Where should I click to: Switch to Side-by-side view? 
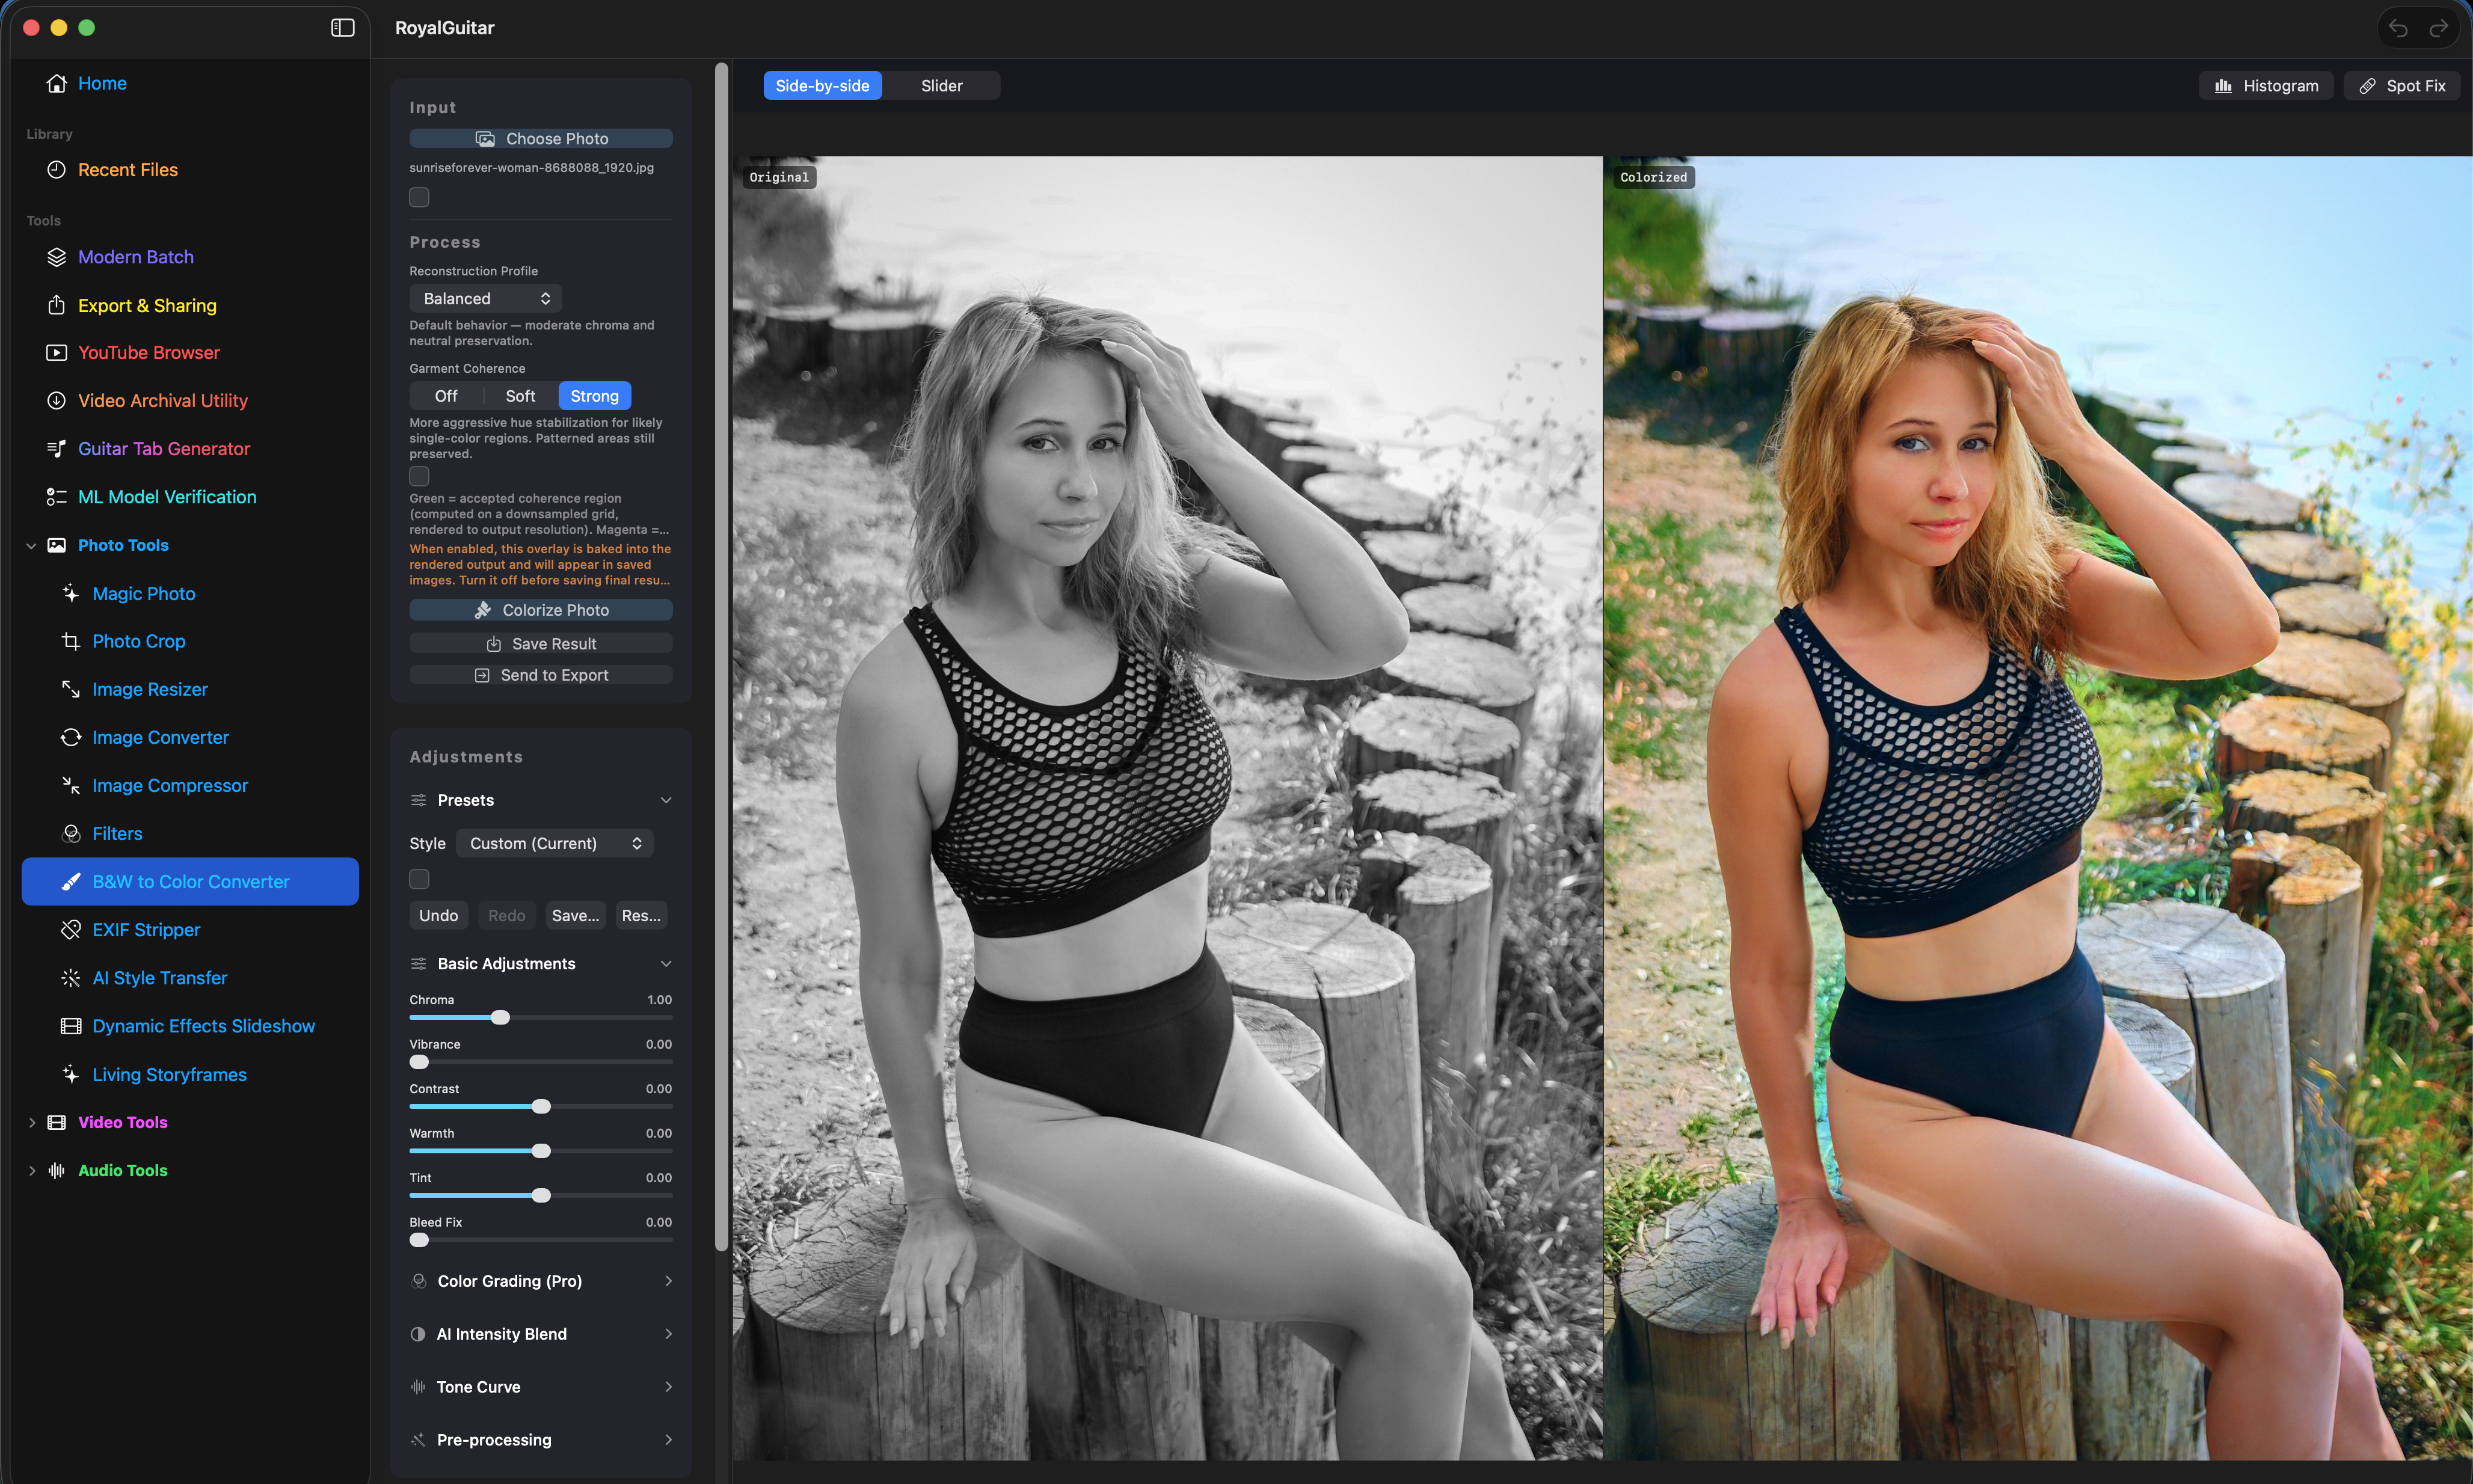822,86
